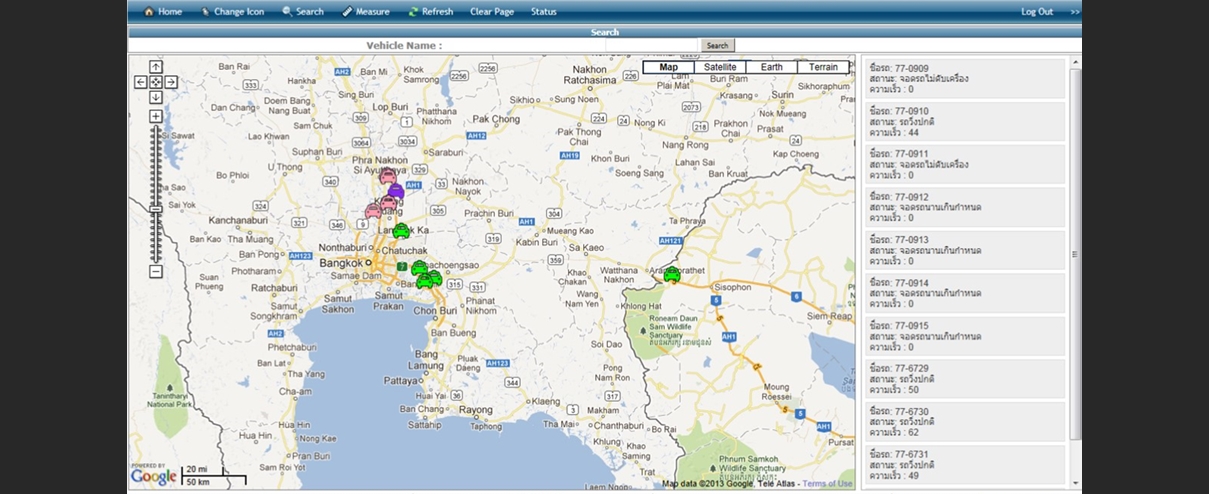Zoom in with the map plus button
1209x494 pixels.
coord(156,116)
